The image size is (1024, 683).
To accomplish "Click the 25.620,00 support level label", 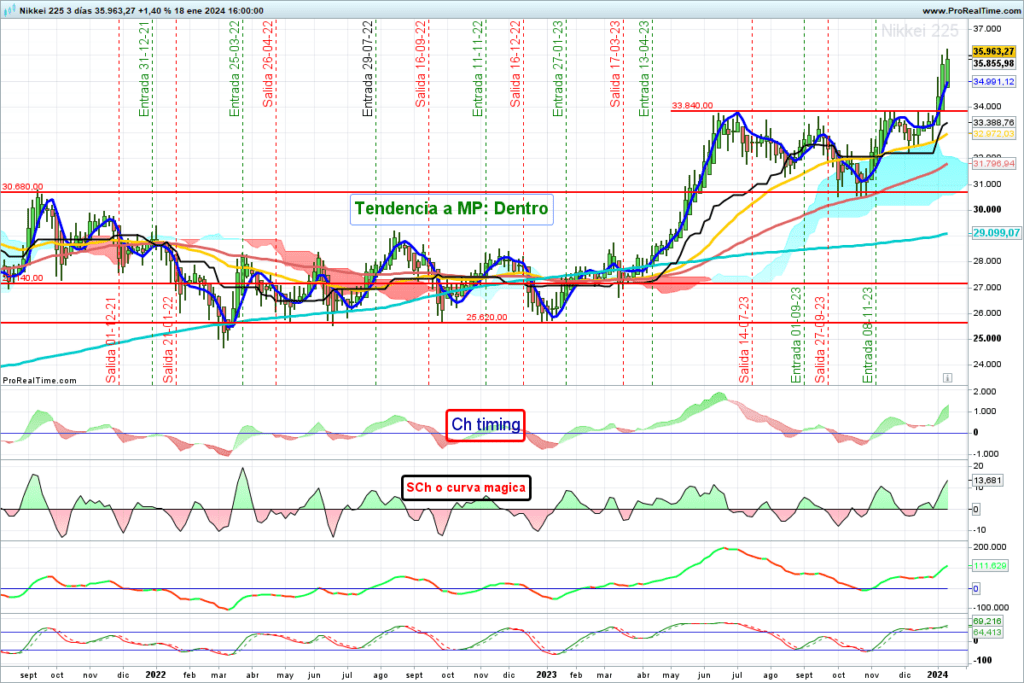I will coord(488,317).
